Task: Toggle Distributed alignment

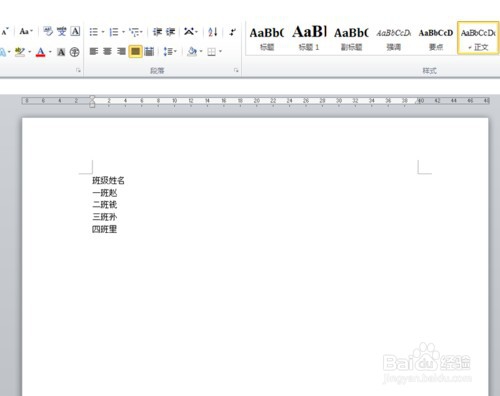Action: (149, 52)
